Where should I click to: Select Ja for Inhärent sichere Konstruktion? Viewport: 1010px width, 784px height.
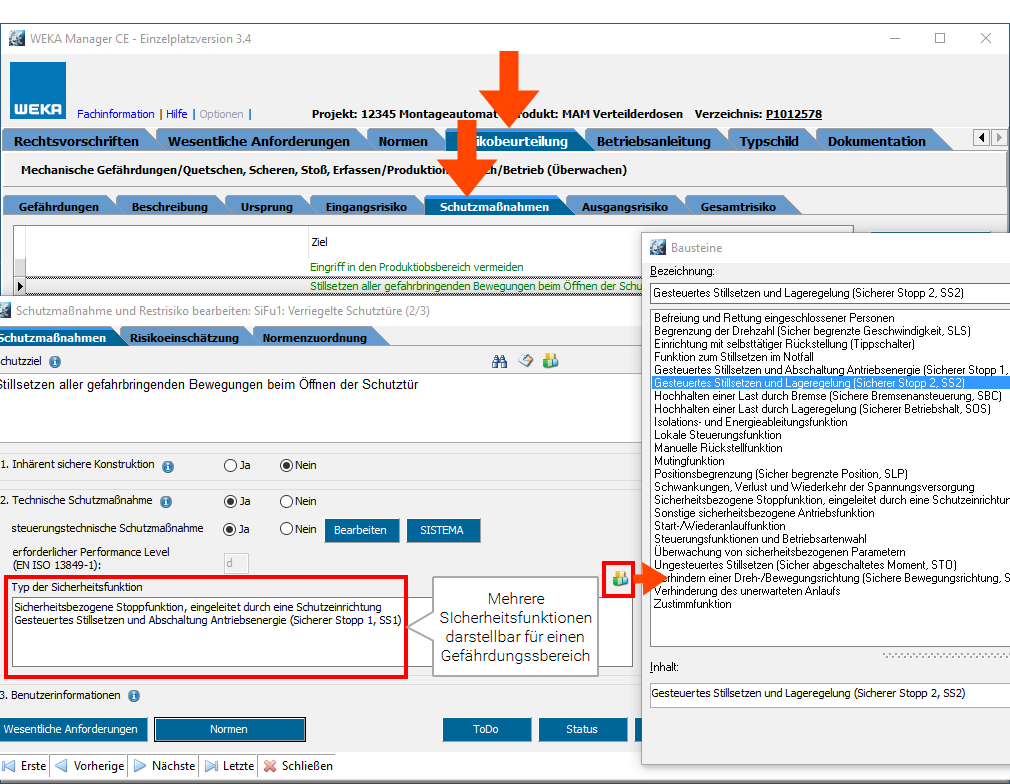tap(231, 465)
